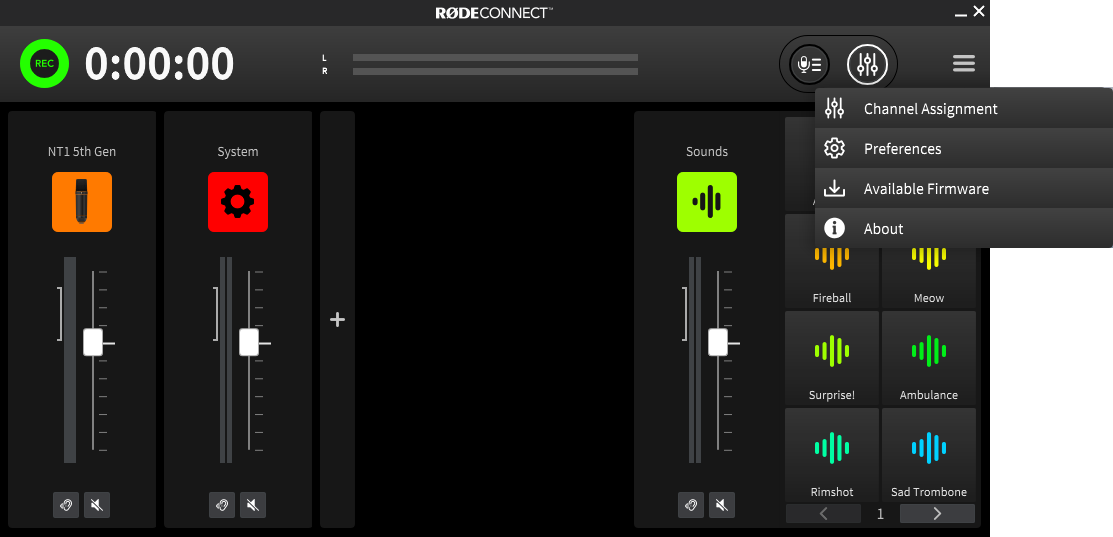The image size is (1113, 537).
Task: Open the hamburger main menu
Action: click(x=963, y=64)
